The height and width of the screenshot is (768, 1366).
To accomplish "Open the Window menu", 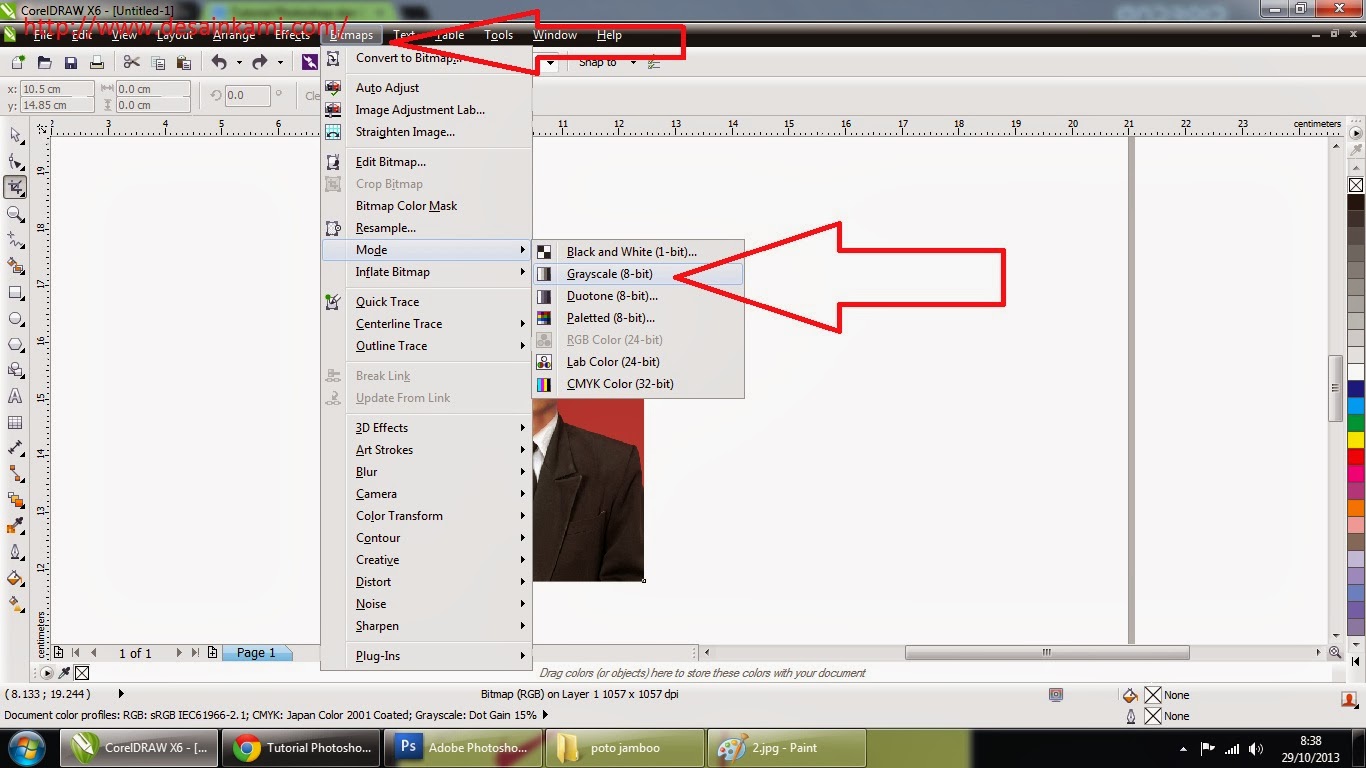I will (x=554, y=35).
